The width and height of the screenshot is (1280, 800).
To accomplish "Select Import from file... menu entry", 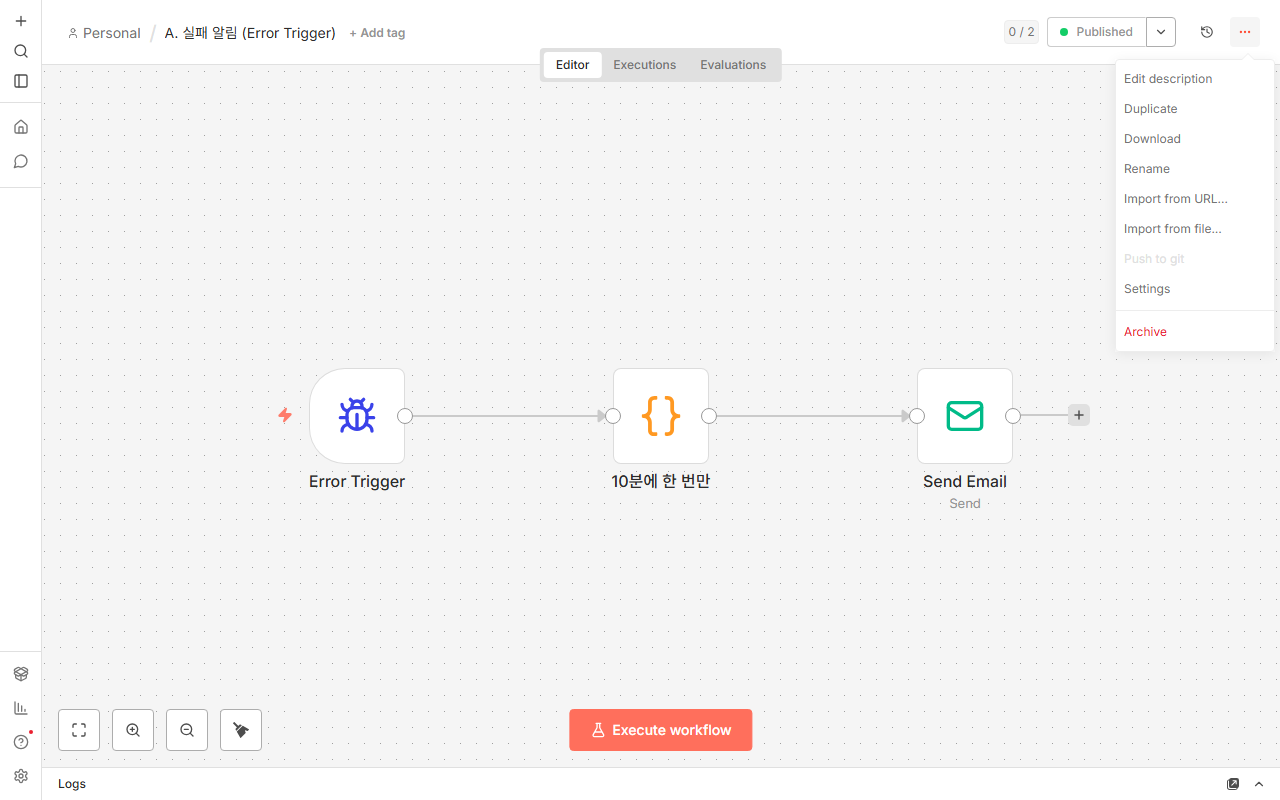I will [x=1195, y=229].
